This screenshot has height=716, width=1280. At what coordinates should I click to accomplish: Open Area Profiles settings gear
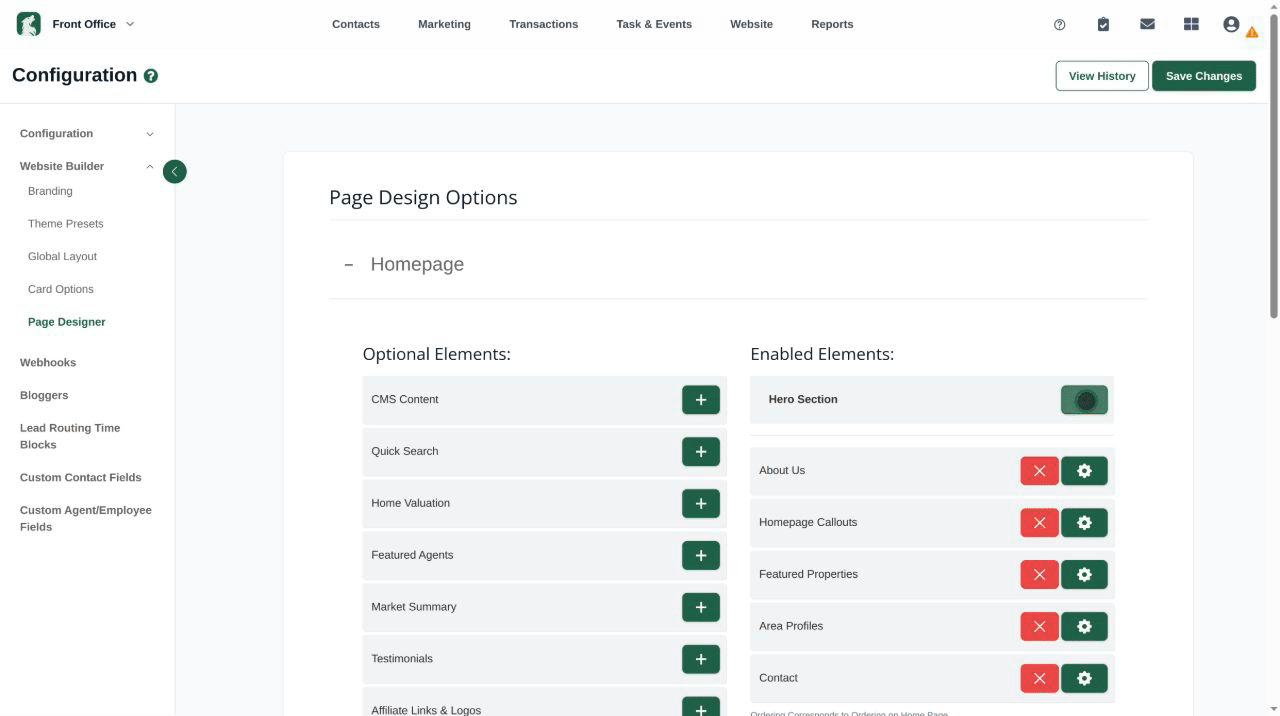click(1084, 626)
